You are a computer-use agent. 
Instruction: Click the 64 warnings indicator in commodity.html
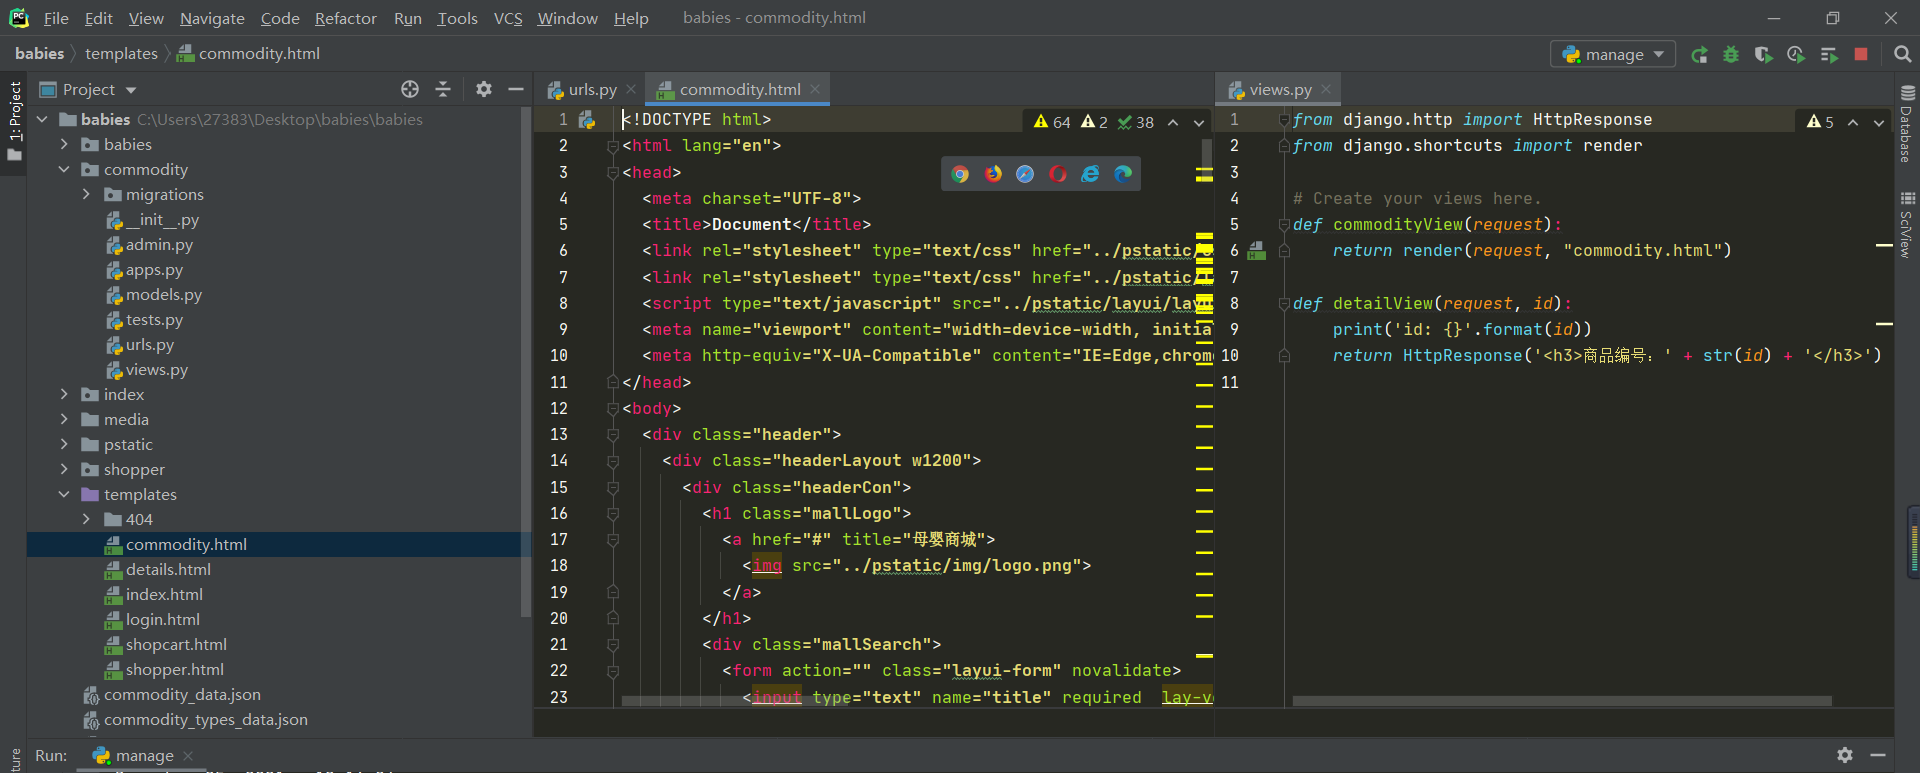1052,122
